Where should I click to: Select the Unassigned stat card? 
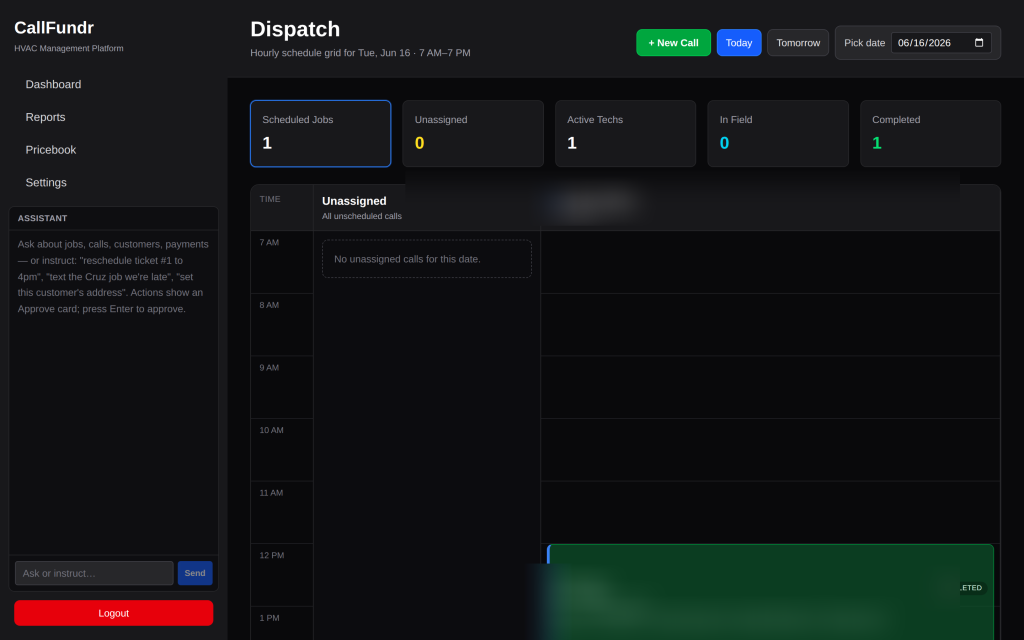click(x=473, y=133)
